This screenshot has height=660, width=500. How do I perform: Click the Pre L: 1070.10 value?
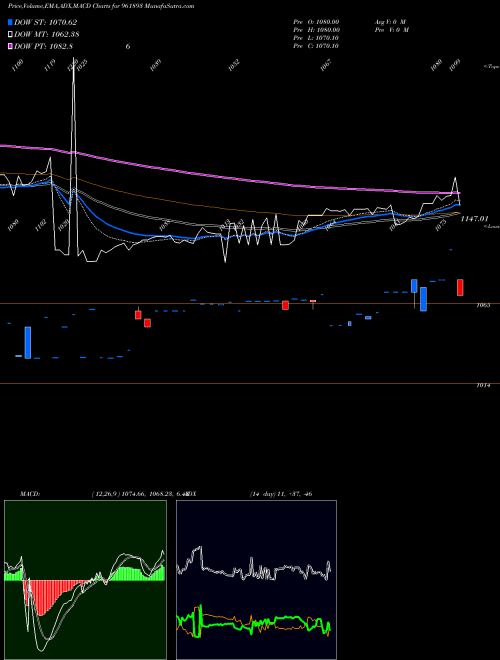(x=316, y=38)
